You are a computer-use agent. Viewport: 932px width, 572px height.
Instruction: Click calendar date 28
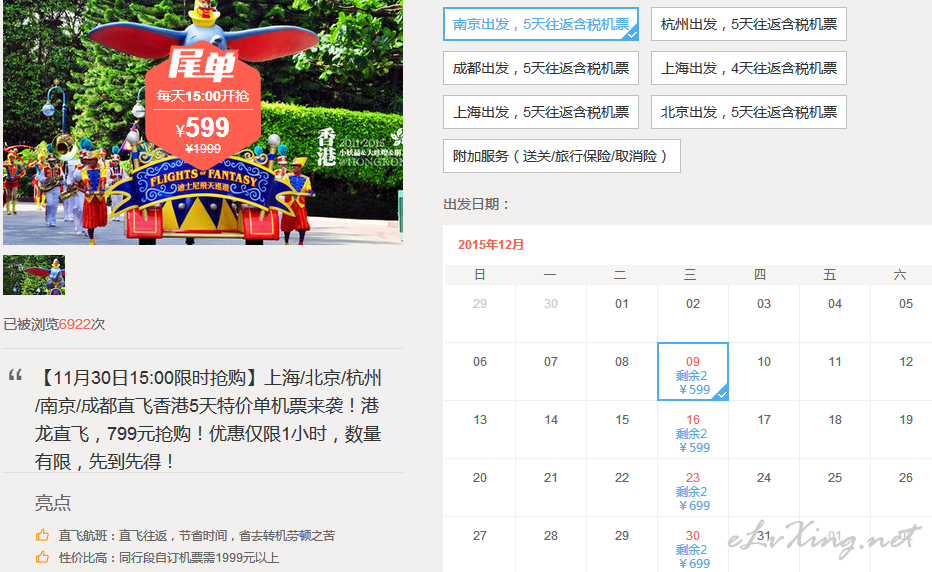pyautogui.click(x=551, y=536)
